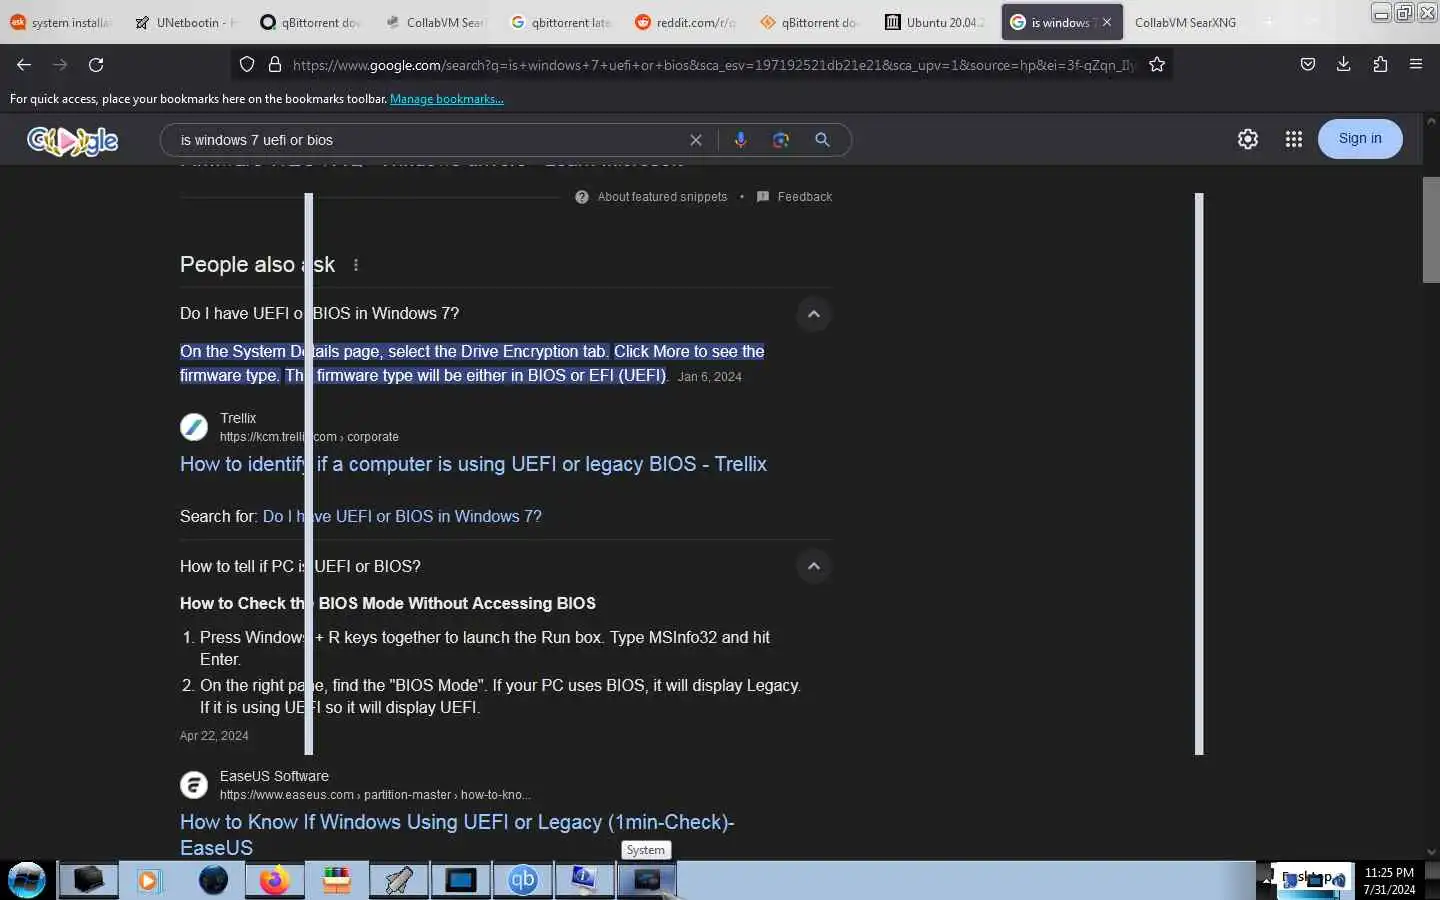The image size is (1440, 900).
Task: Click the Trellix source name
Action: coord(238,418)
